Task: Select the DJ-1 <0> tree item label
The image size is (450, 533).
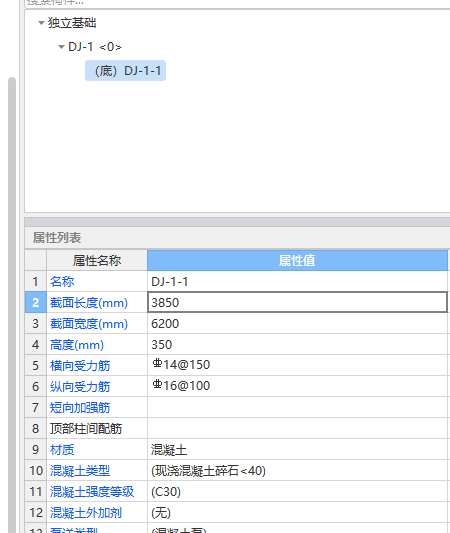Action: (95, 47)
